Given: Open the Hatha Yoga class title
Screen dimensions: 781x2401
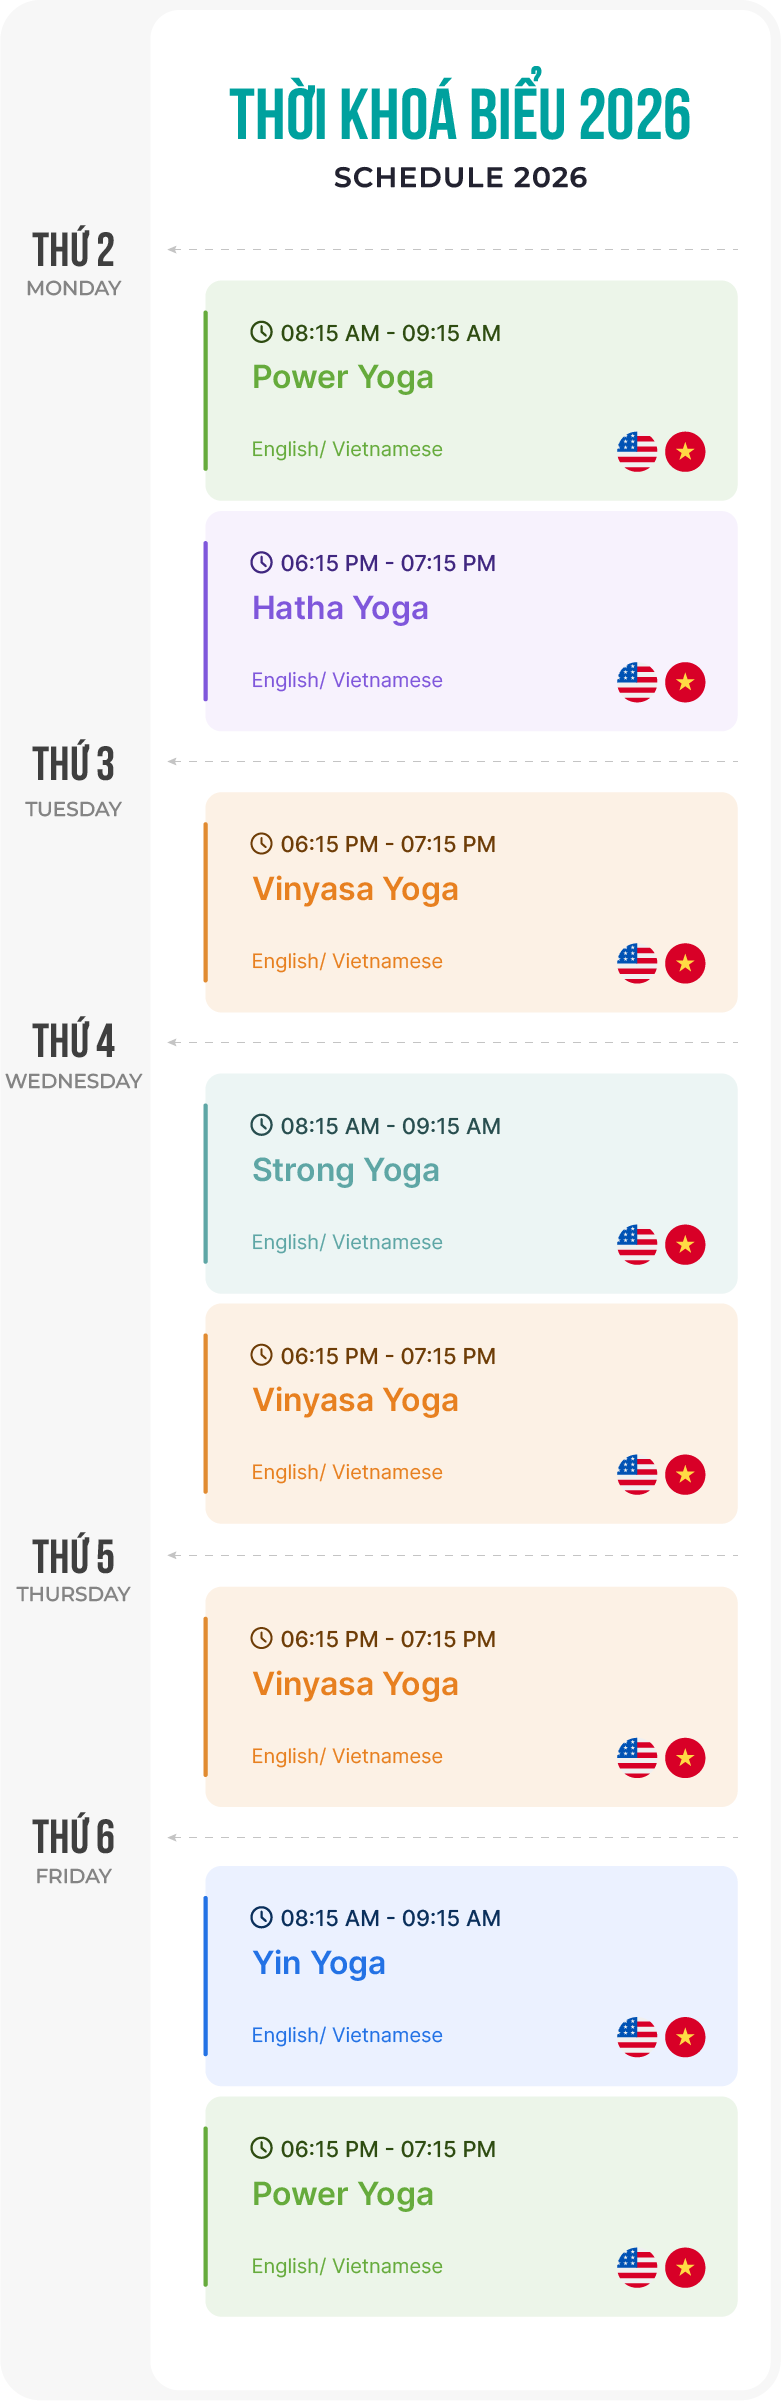Looking at the screenshot, I should [x=340, y=608].
